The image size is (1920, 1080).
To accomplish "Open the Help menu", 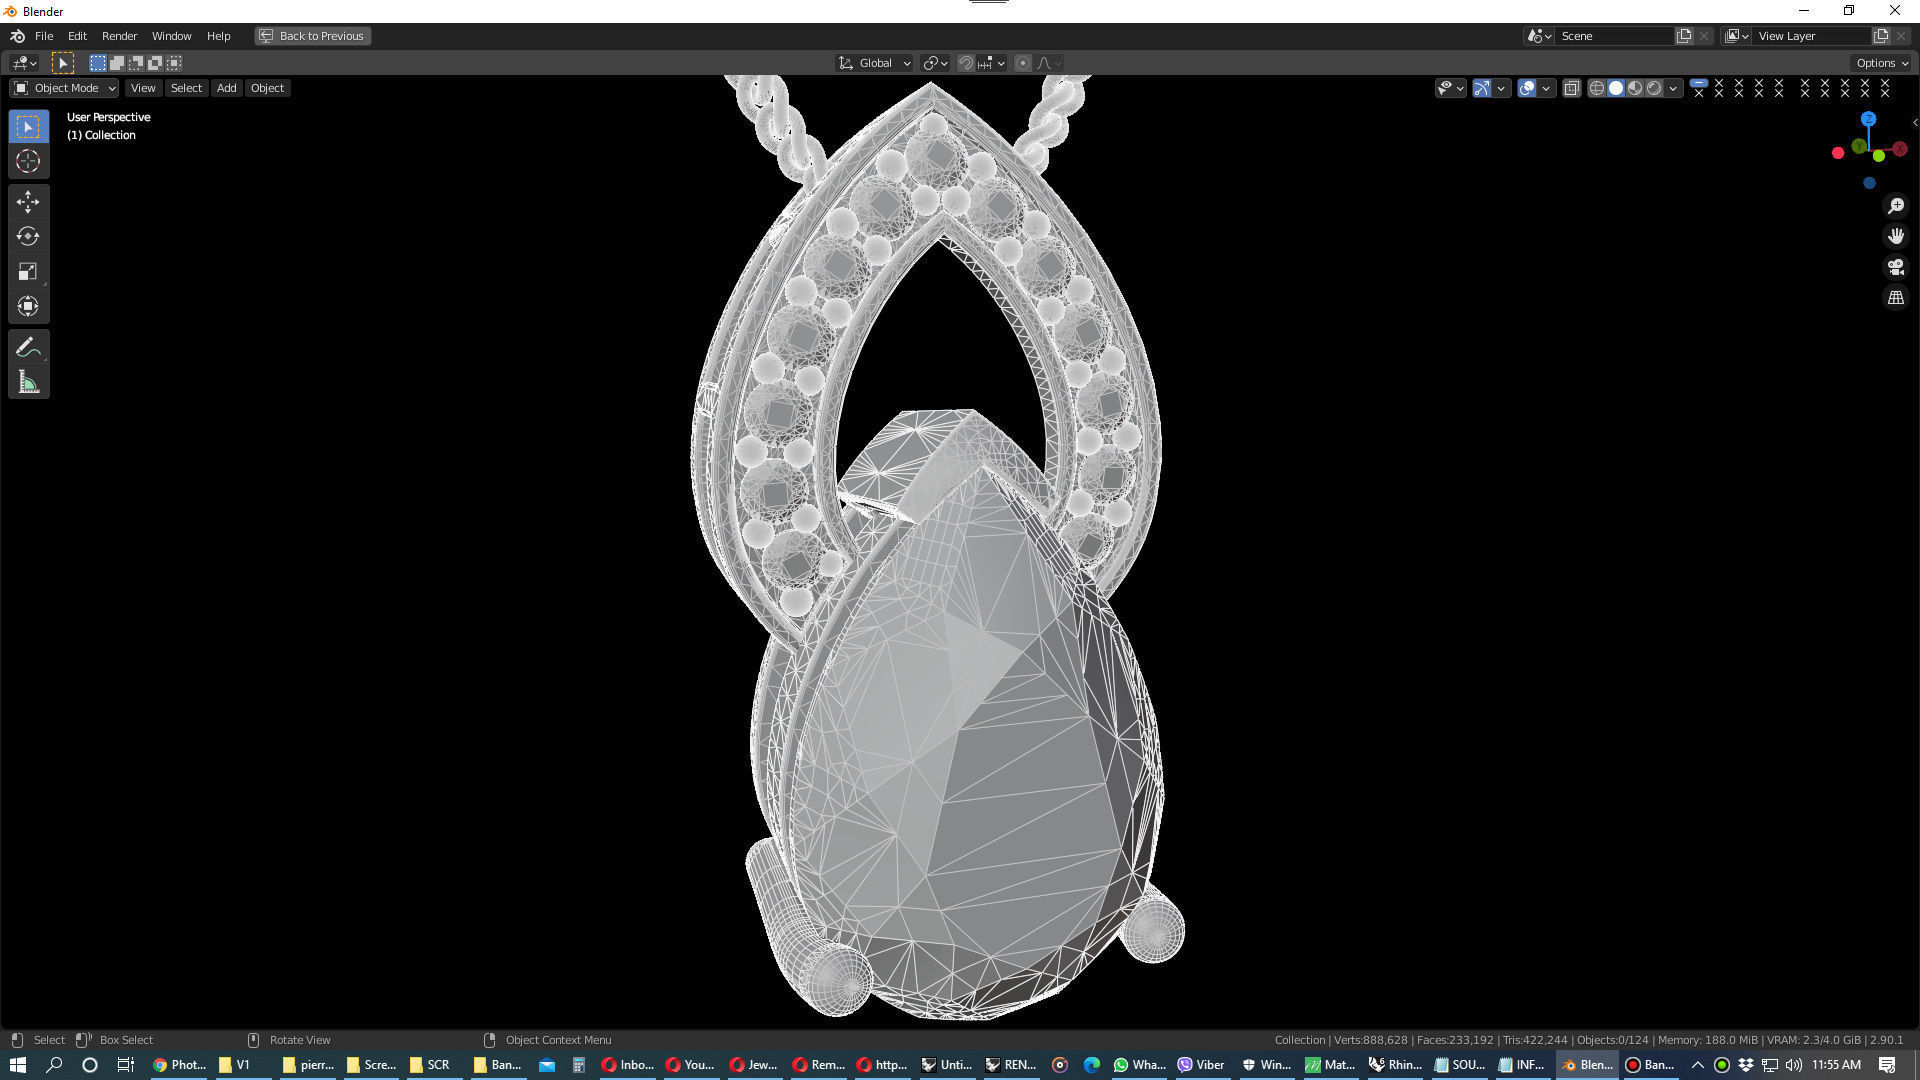I will 218,36.
